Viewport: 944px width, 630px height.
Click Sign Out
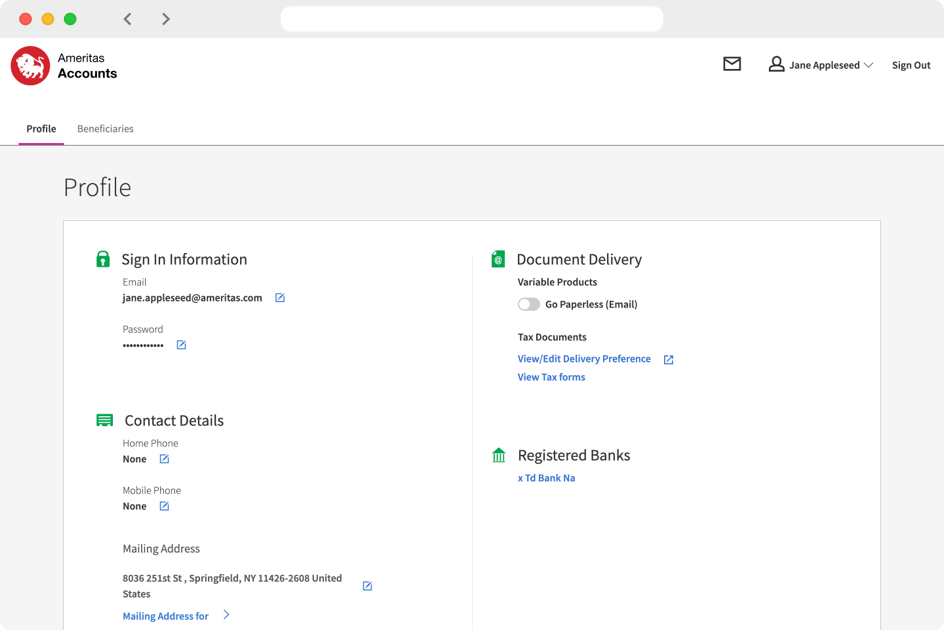910,64
